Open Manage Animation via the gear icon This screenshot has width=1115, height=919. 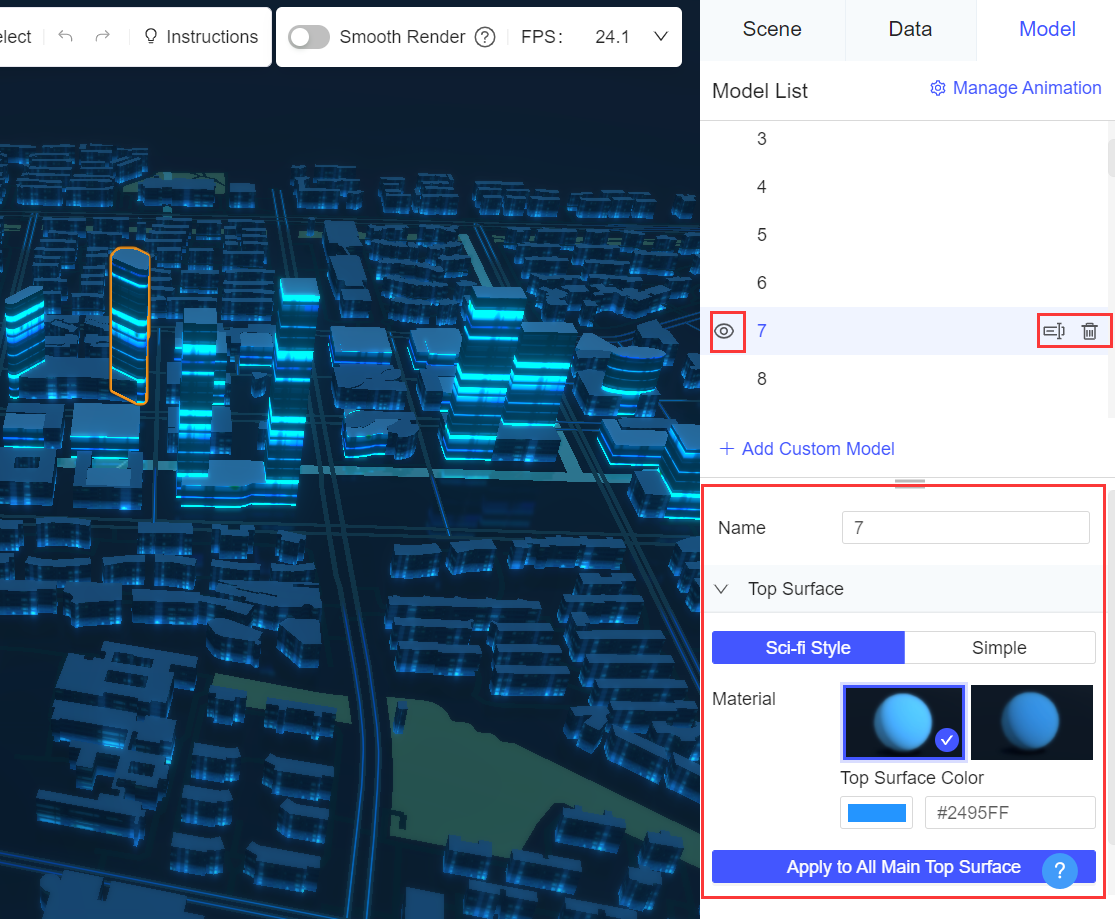point(938,88)
